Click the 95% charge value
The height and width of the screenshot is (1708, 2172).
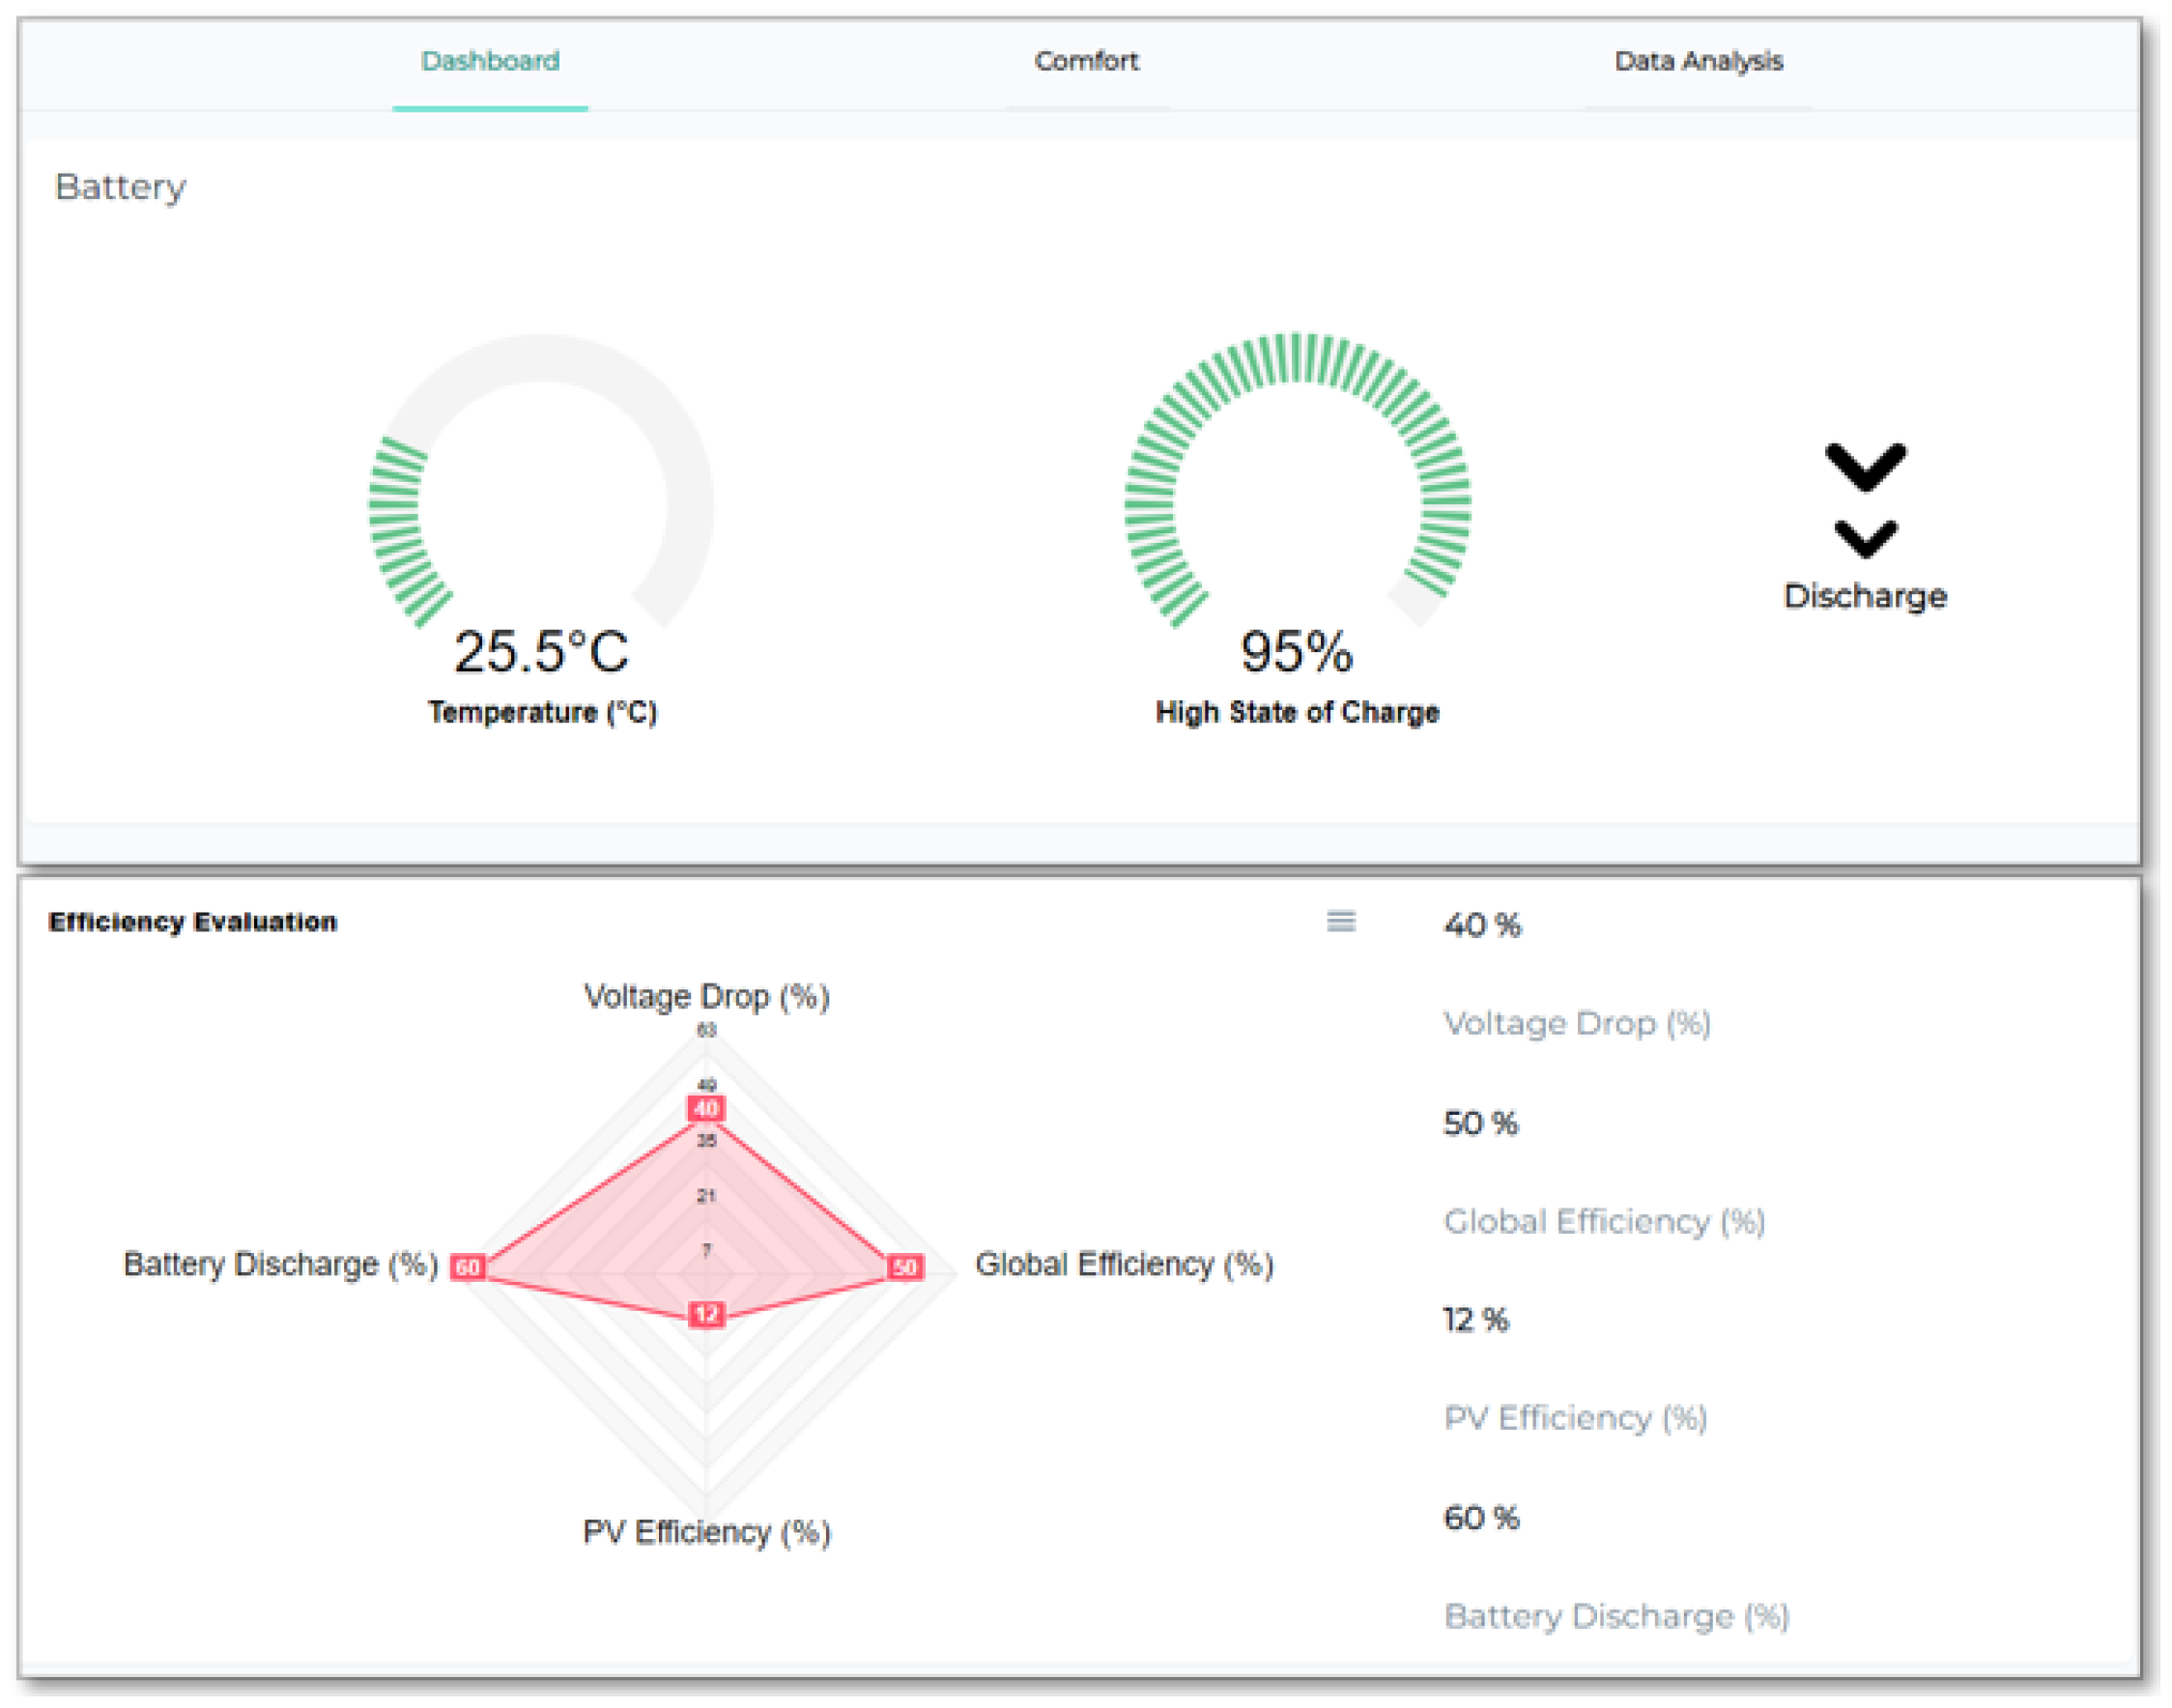1296,652
